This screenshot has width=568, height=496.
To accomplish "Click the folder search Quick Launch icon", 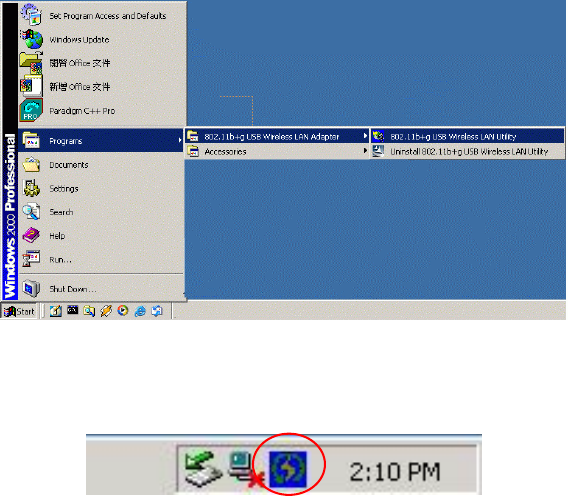I will (x=89, y=311).
